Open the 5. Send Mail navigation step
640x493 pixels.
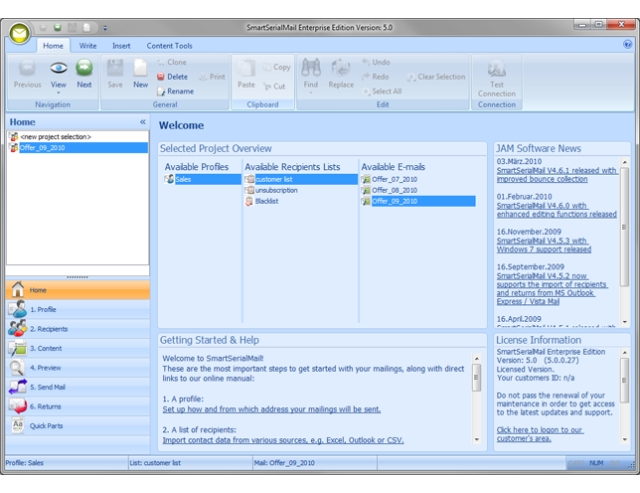78,387
